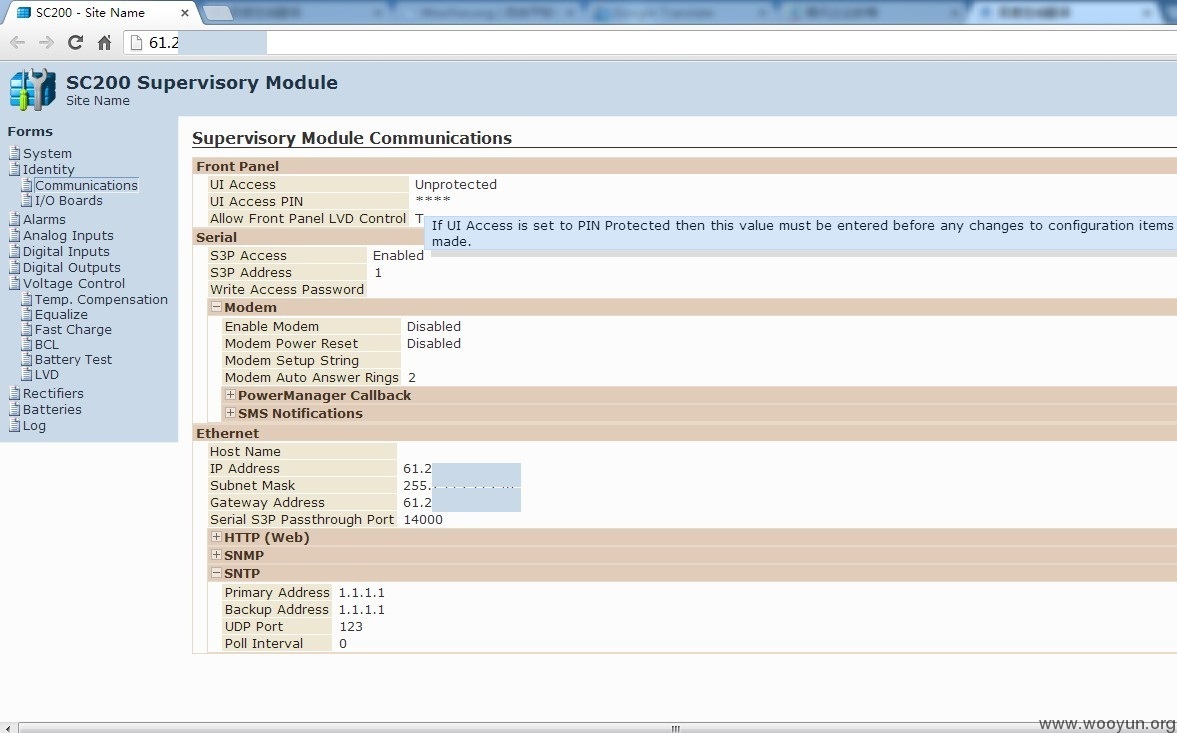Viewport: 1177px width, 733px height.
Task: Go back with the browser back arrow
Action: coord(18,43)
